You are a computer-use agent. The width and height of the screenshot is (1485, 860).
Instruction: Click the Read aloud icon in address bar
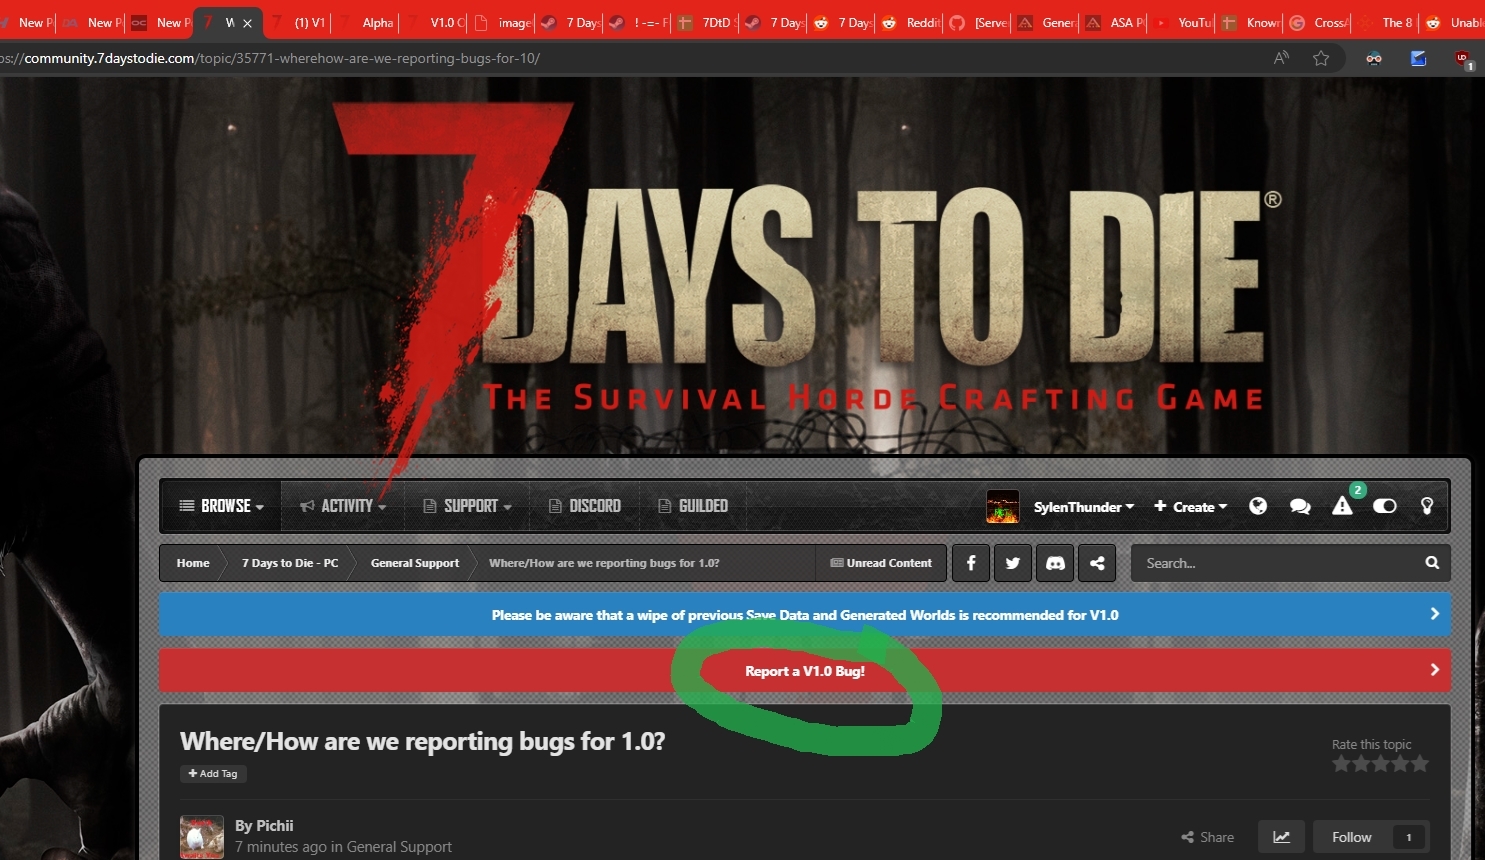tap(1281, 58)
